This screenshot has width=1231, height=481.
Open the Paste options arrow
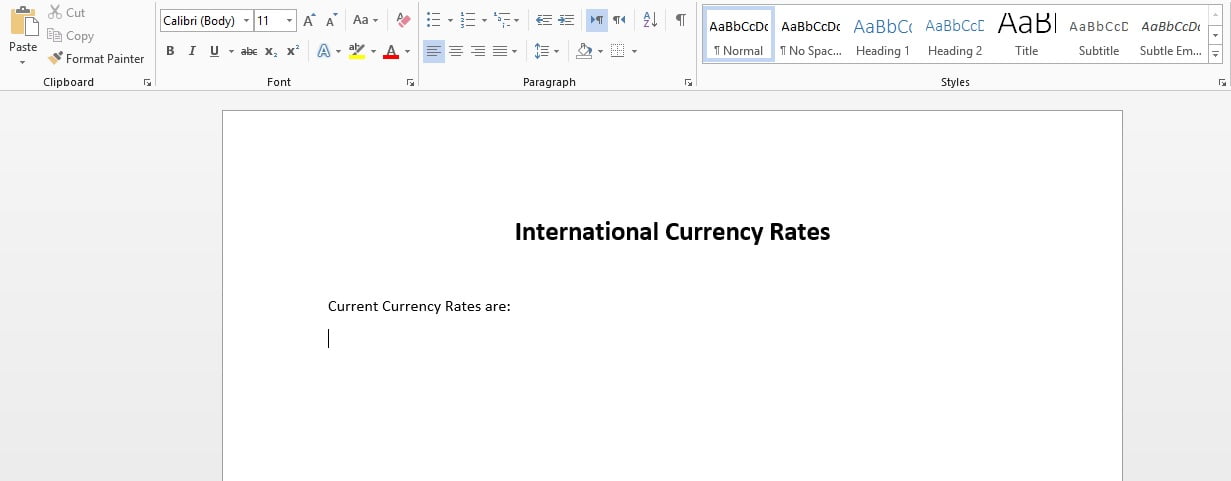(22, 62)
